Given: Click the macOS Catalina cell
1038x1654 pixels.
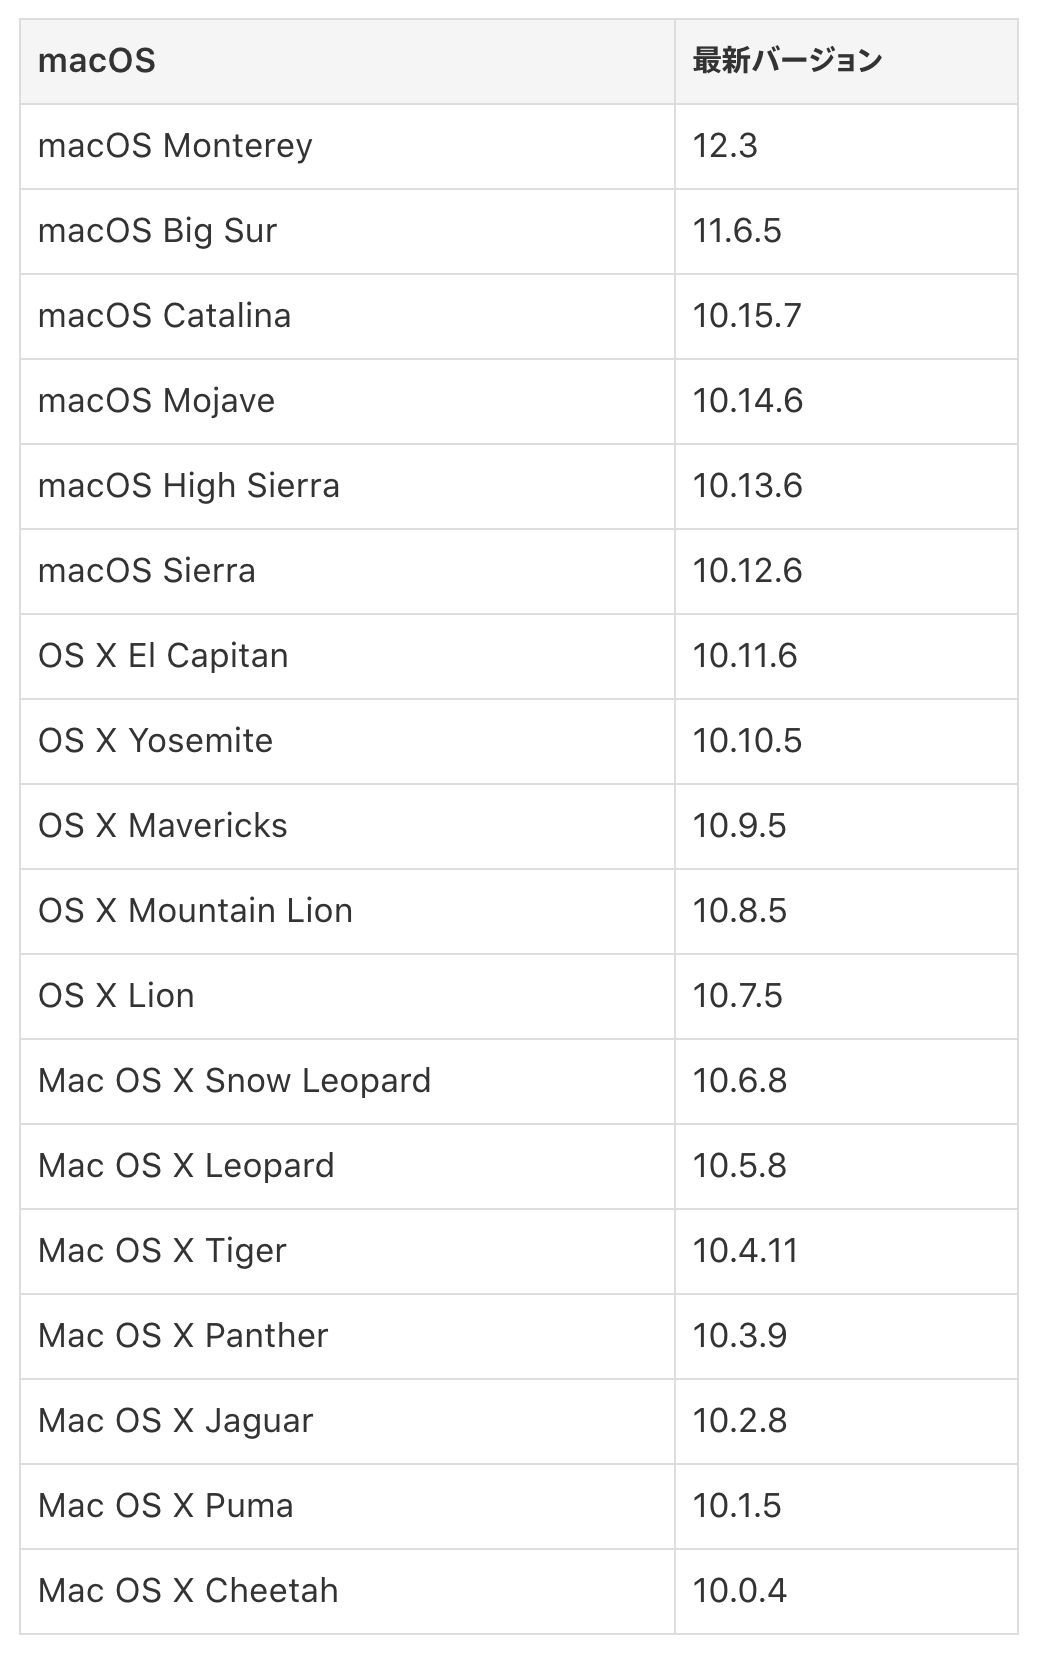Looking at the screenshot, I should point(164,316).
